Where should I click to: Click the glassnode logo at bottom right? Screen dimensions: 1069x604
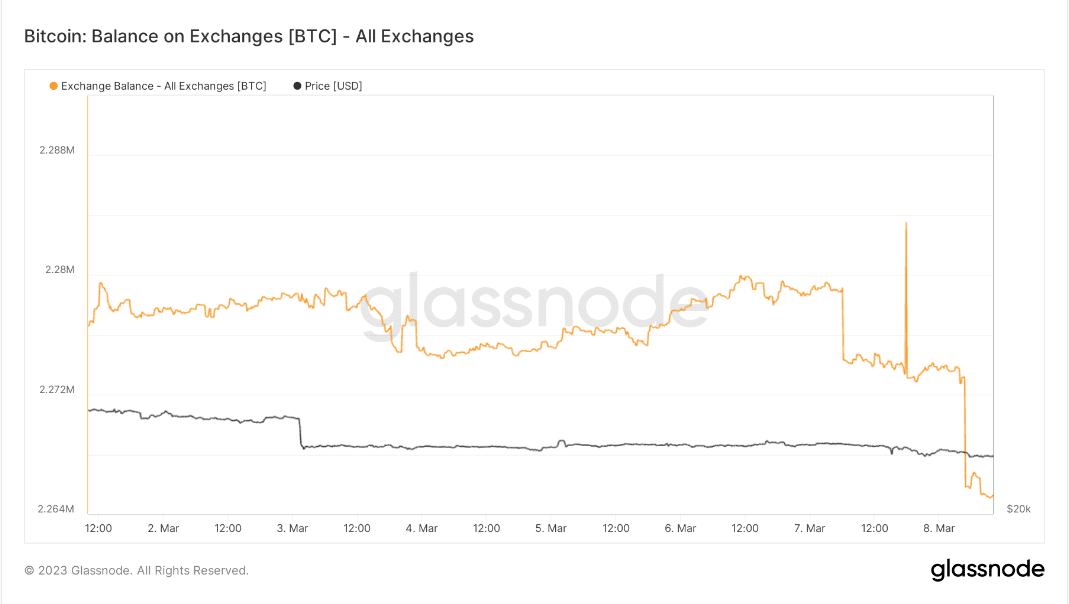pyautogui.click(x=987, y=570)
